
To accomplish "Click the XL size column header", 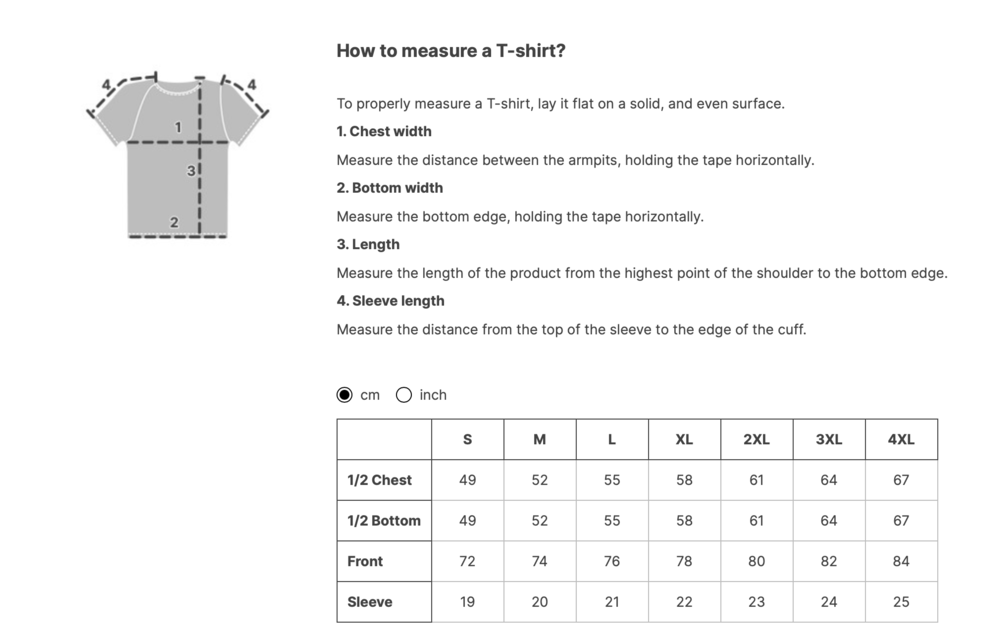I will [x=684, y=440].
